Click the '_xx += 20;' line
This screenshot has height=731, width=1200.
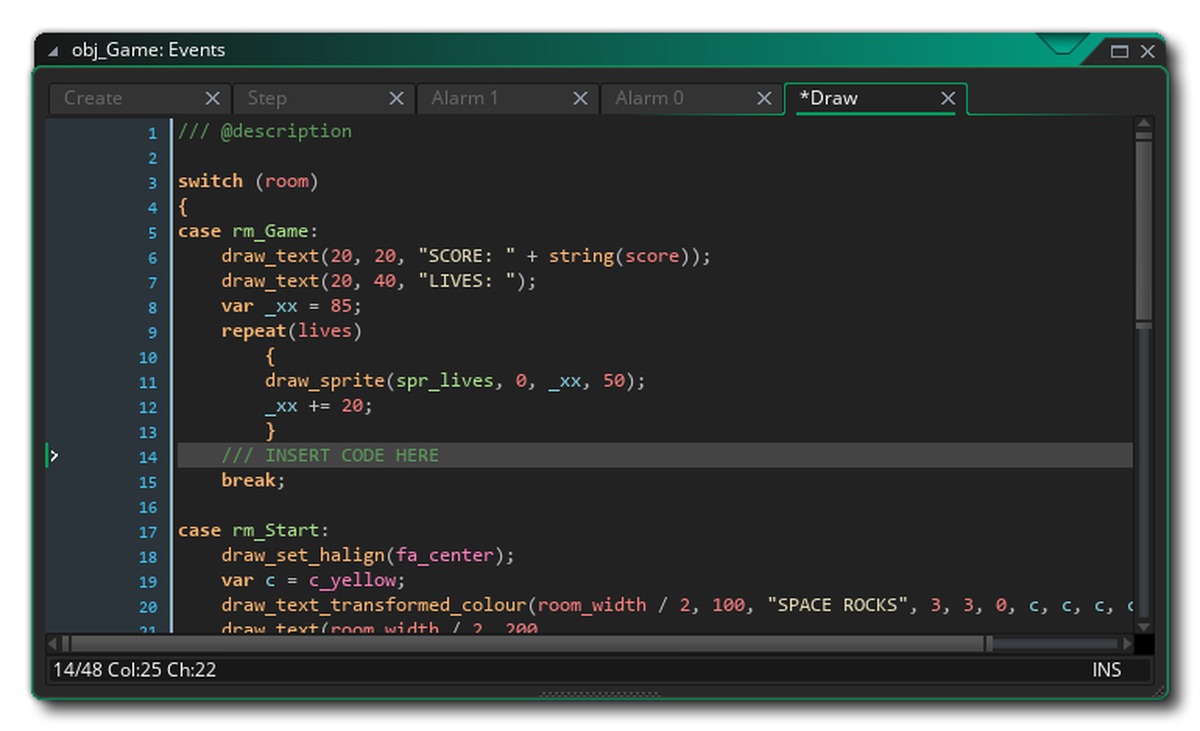click(318, 406)
